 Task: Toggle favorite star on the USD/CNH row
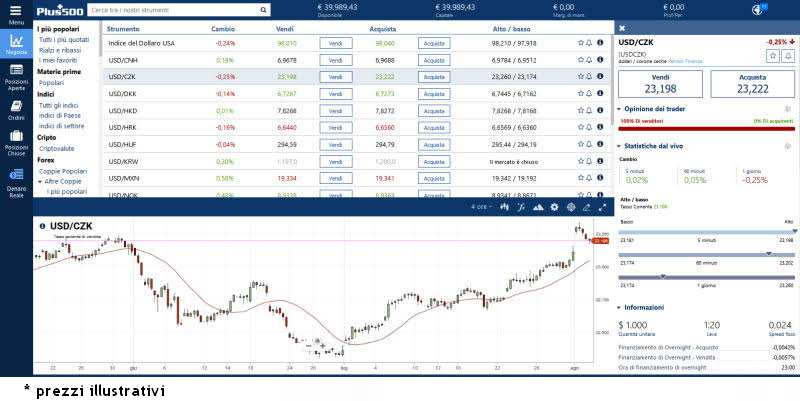[580, 60]
